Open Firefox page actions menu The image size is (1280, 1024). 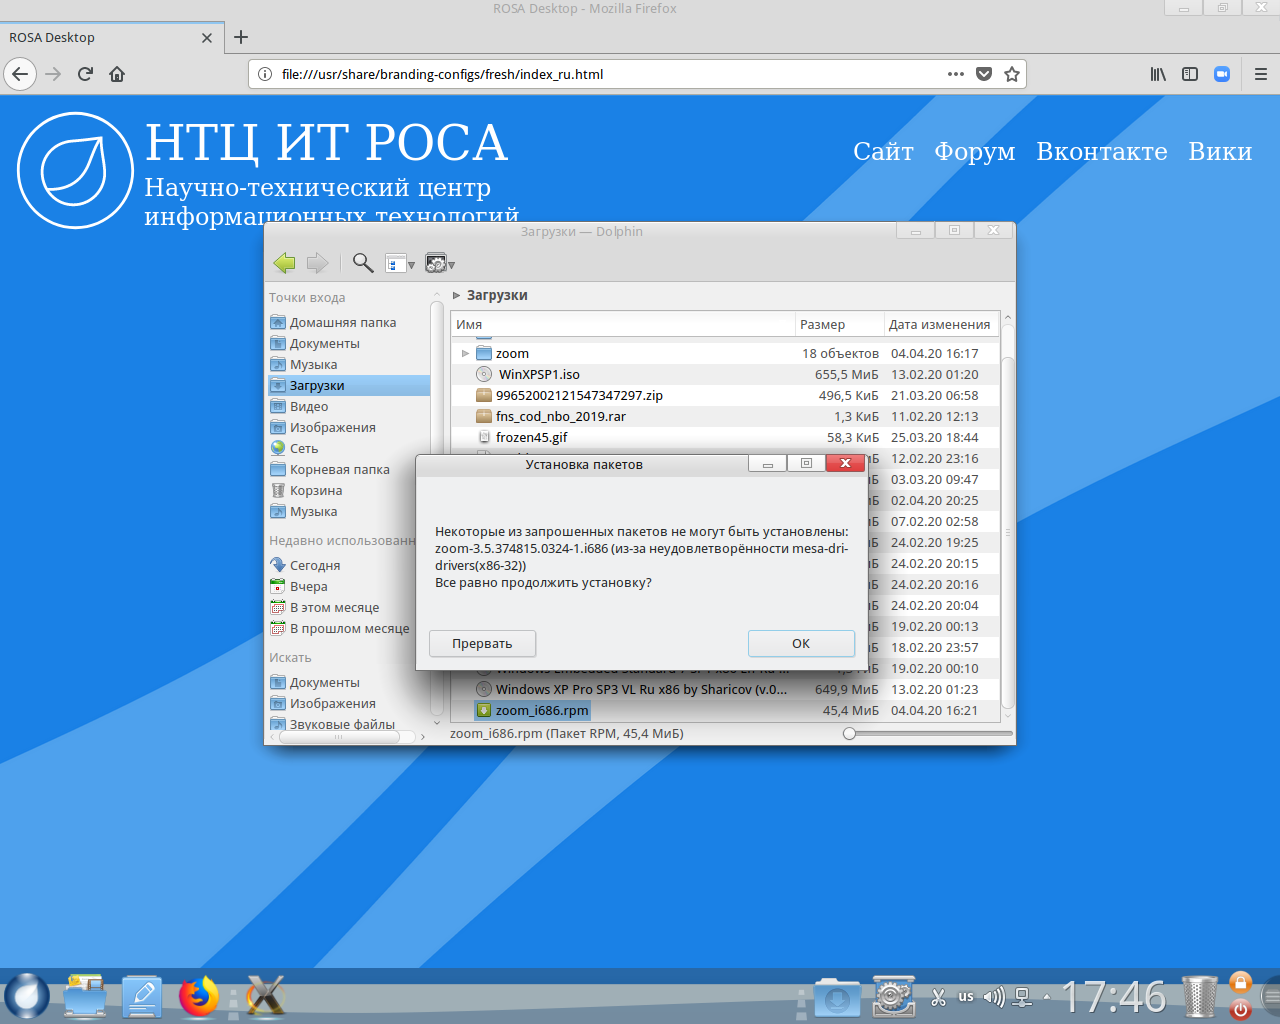pyautogui.click(x=956, y=74)
